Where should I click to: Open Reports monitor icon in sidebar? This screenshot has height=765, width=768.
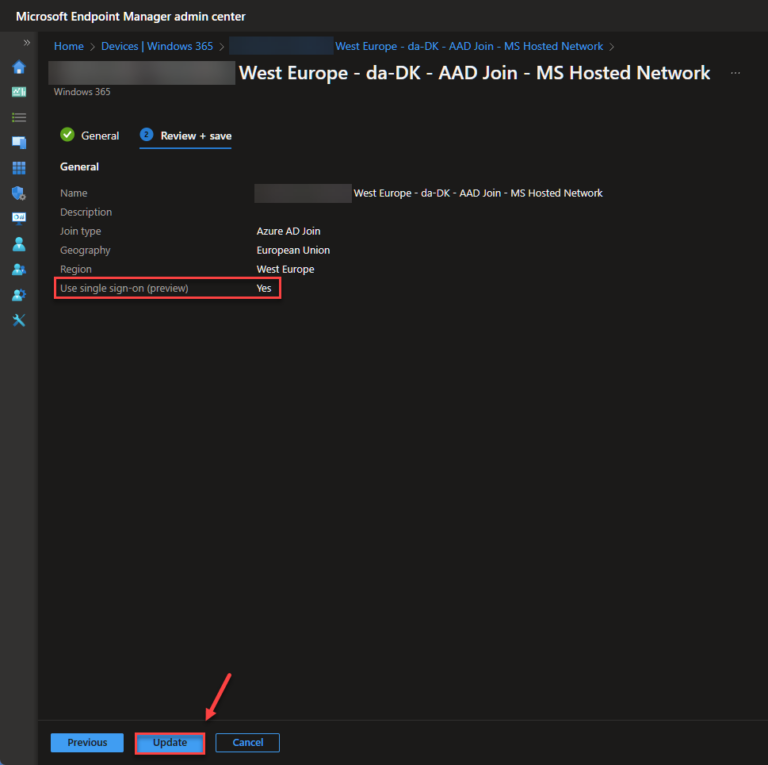click(18, 218)
